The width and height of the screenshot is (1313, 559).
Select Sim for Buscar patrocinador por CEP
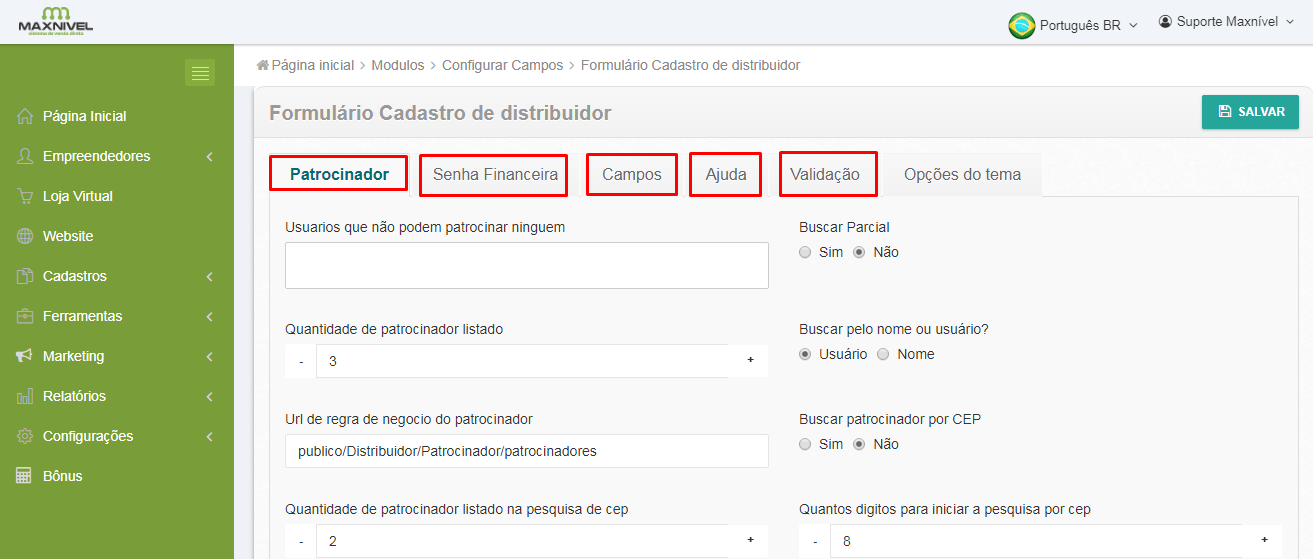(x=806, y=445)
